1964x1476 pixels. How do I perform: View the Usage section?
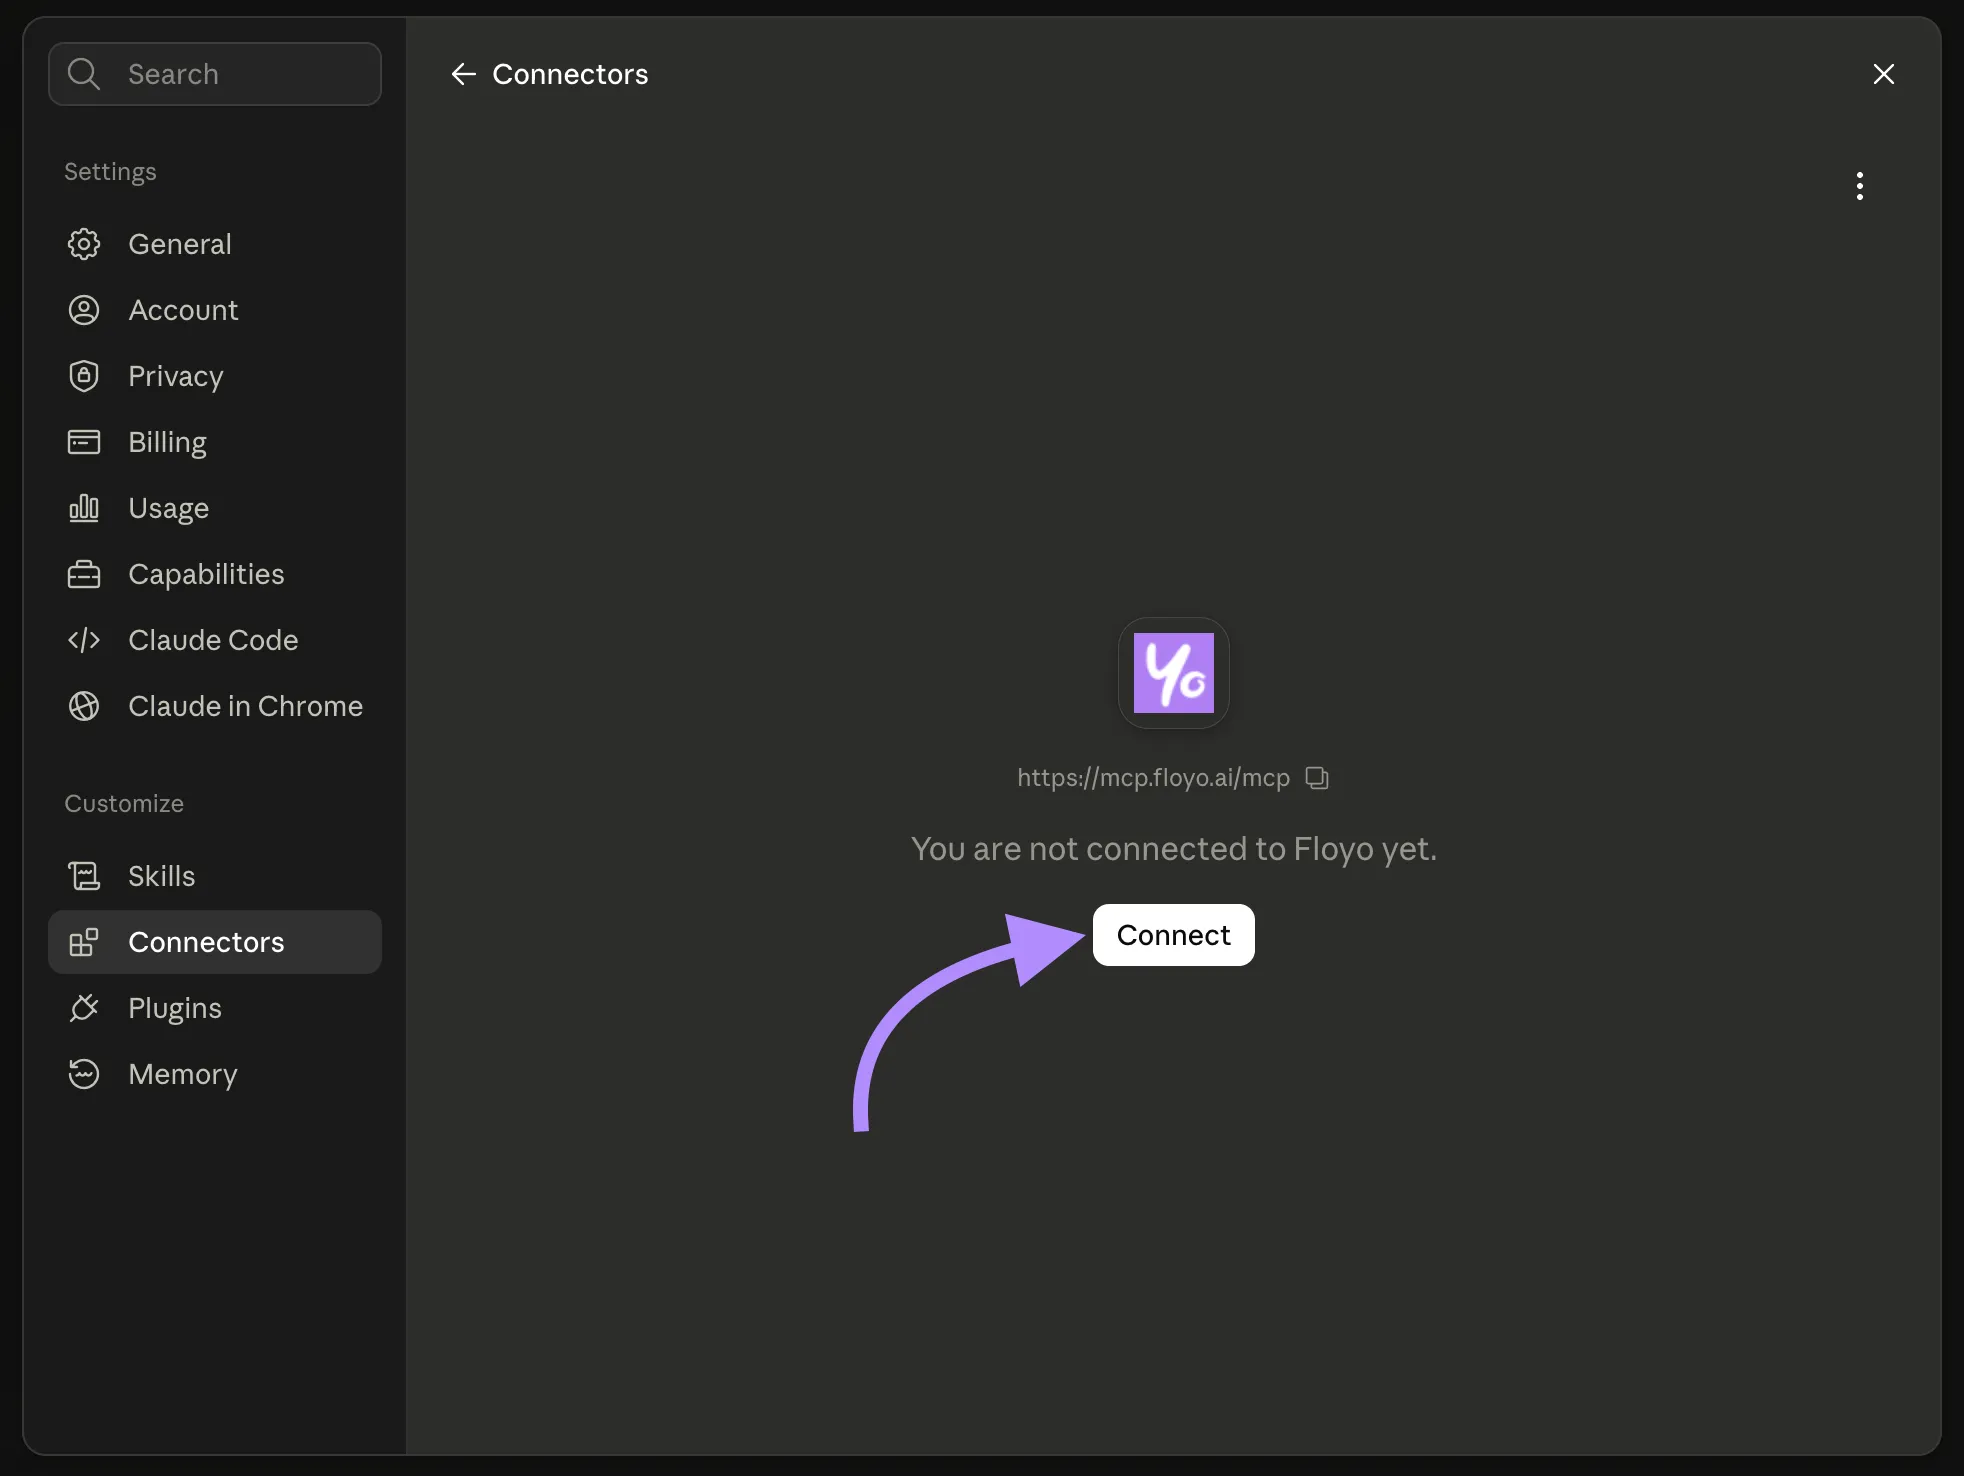click(x=215, y=508)
